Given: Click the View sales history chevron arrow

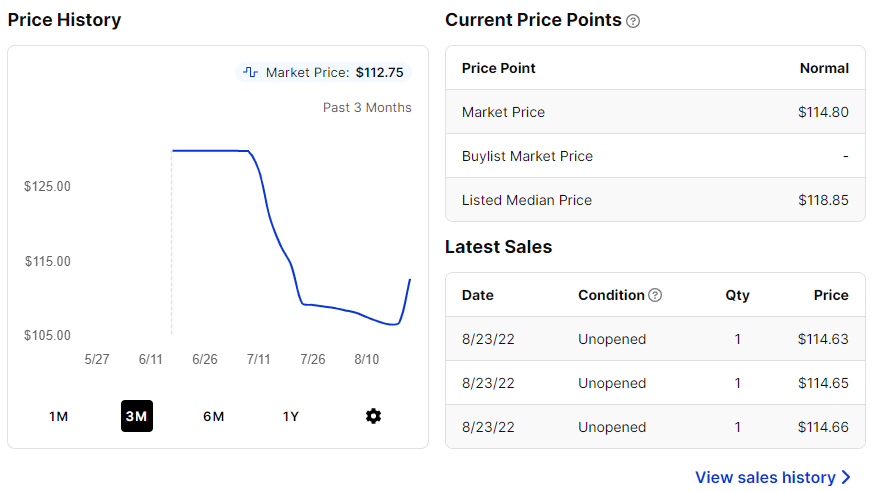Looking at the screenshot, I should coord(847,477).
